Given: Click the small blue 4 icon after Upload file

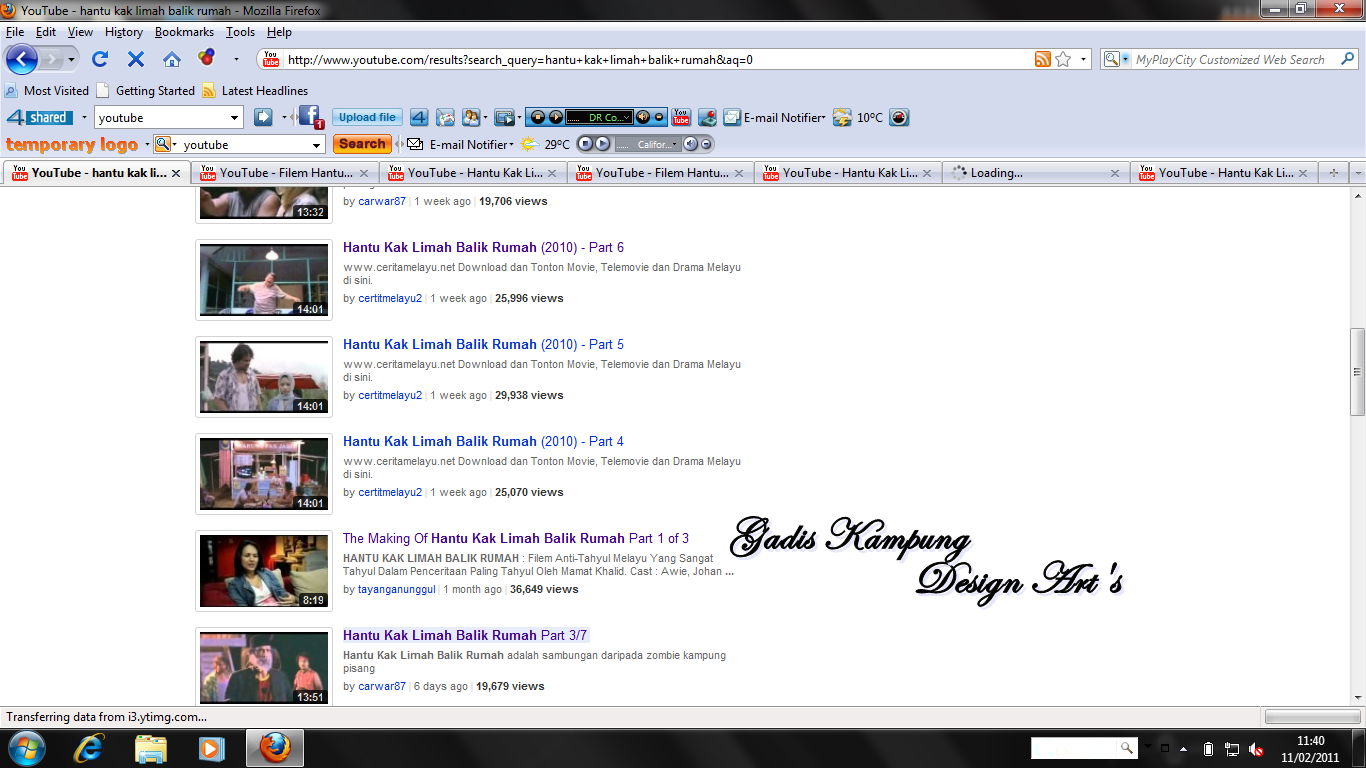Looking at the screenshot, I should pyautogui.click(x=419, y=117).
